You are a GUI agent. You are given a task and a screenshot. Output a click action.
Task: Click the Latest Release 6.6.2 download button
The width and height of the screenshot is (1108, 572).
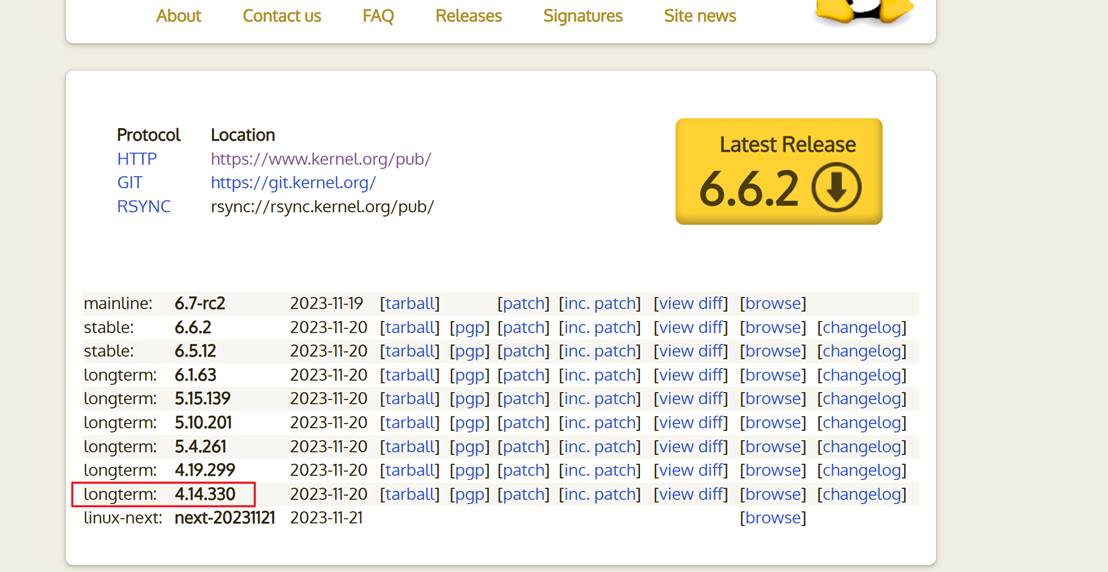pyautogui.click(x=779, y=171)
